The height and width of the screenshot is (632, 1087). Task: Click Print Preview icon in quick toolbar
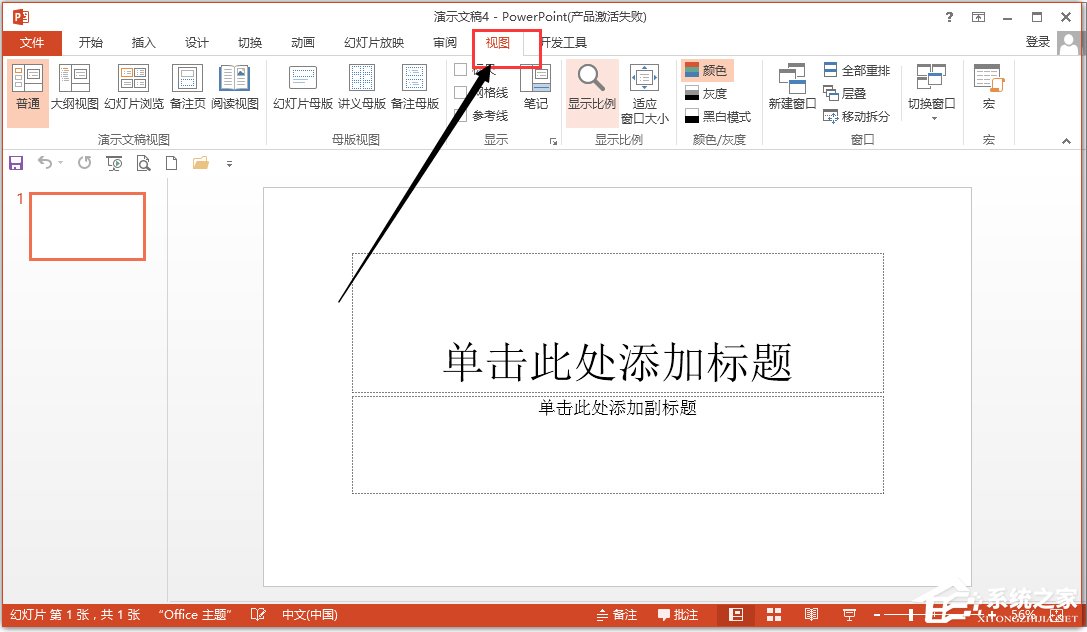pos(143,164)
